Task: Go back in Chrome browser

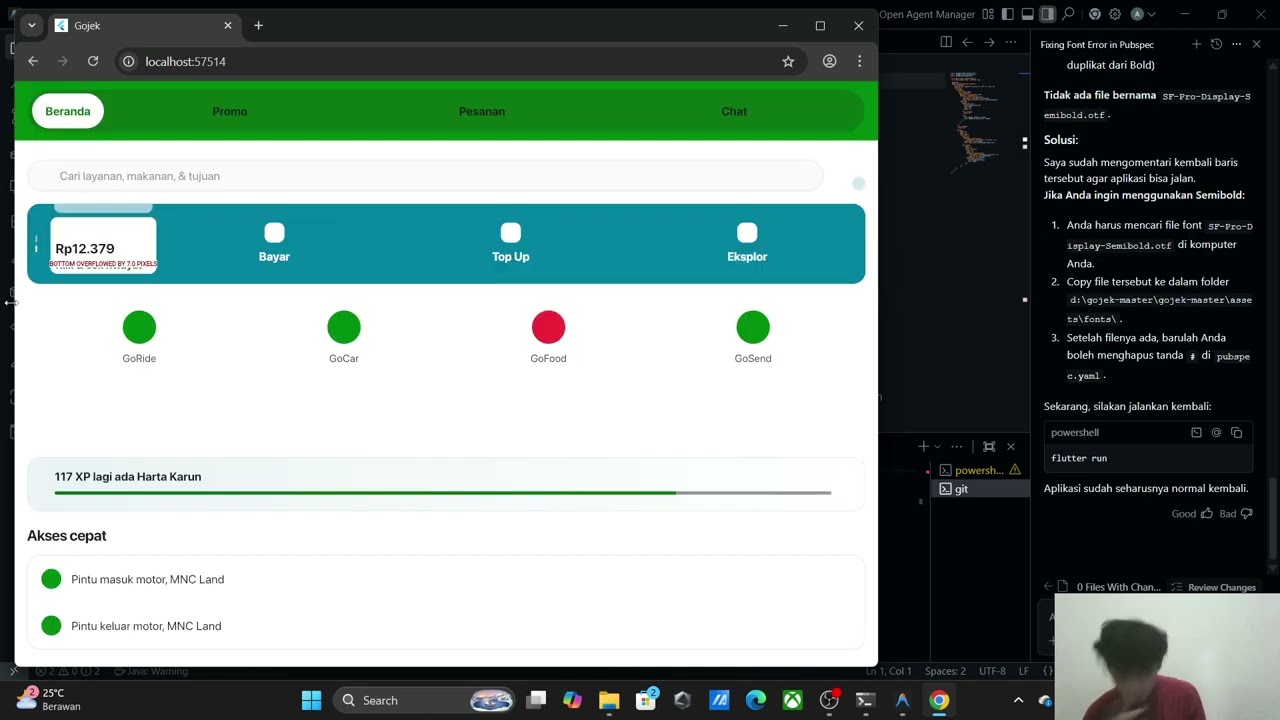Action: click(33, 61)
